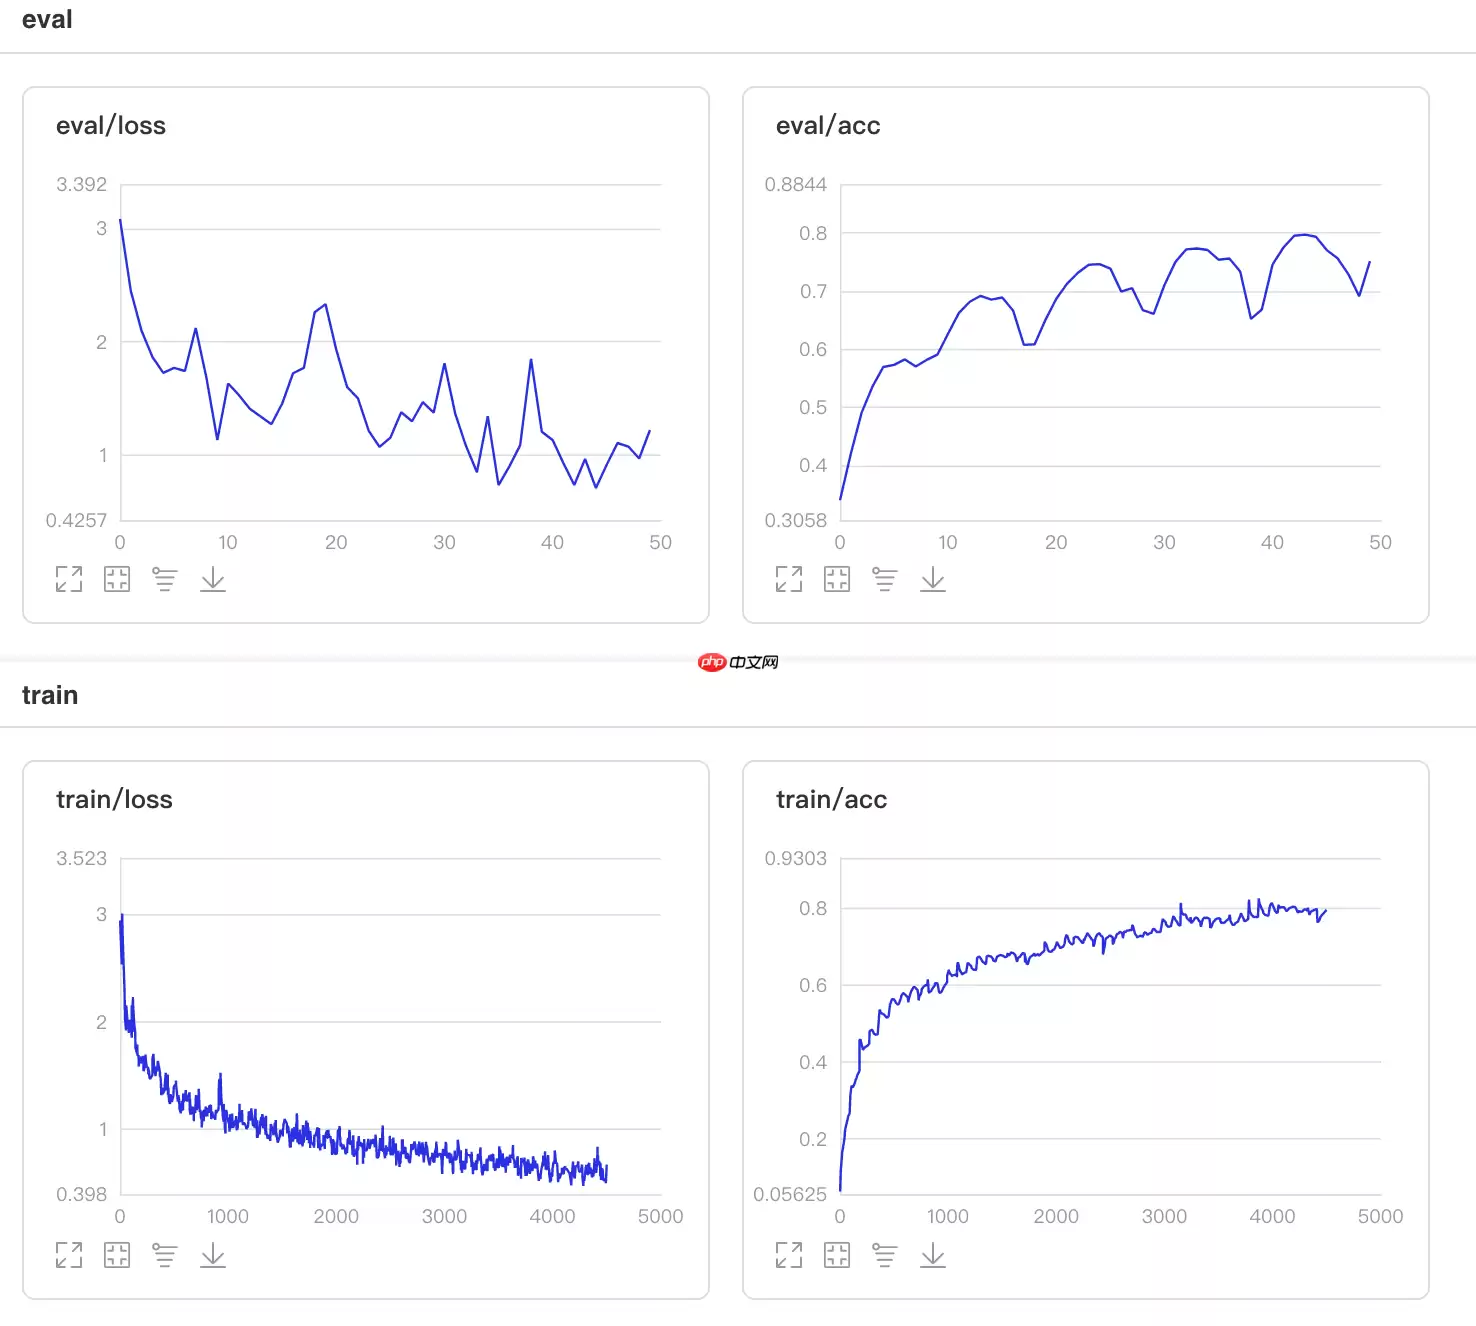Expand the train/acc chart to fullscreen
1476x1326 pixels.
(789, 1254)
